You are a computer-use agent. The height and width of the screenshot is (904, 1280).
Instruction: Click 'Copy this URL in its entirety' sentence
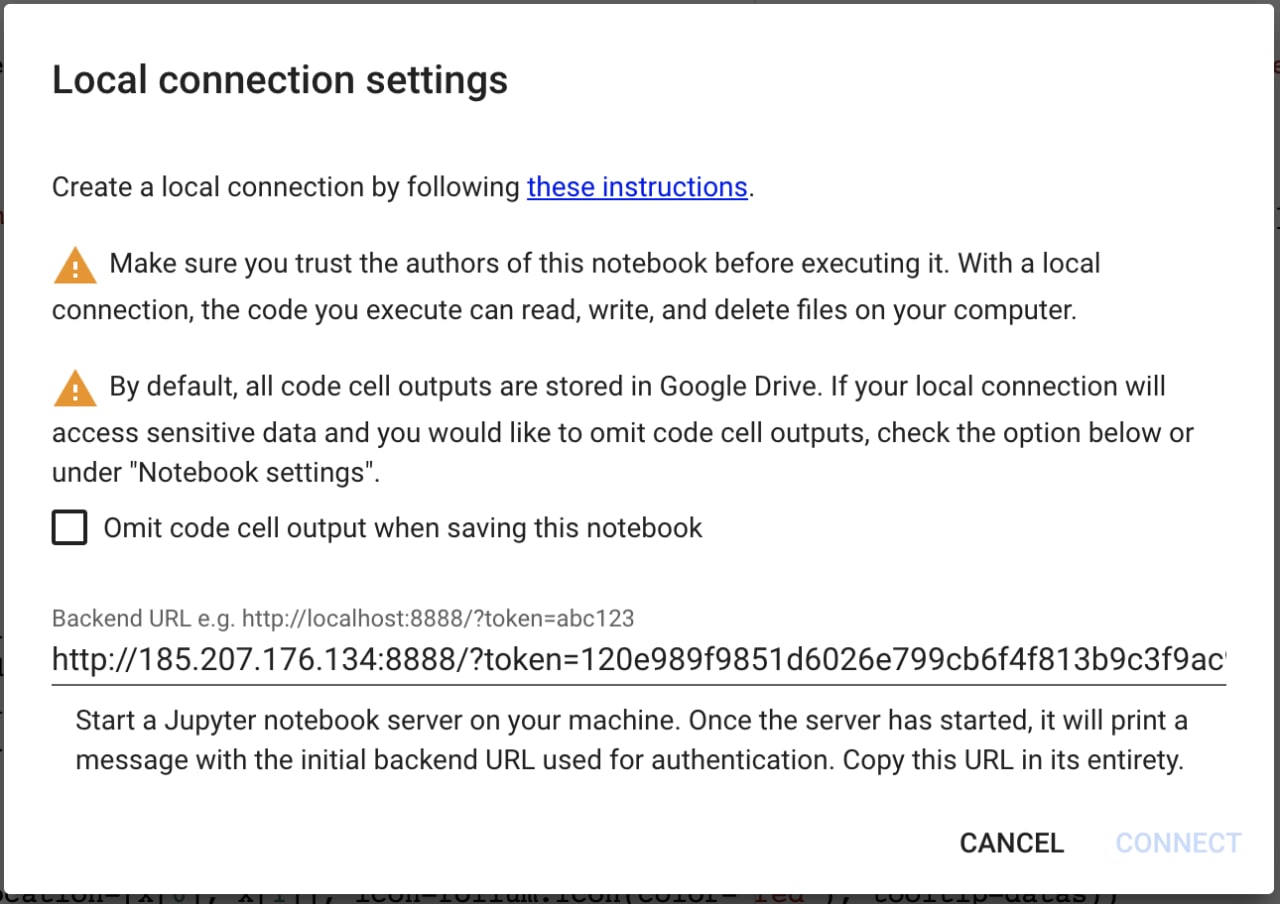pos(1013,760)
